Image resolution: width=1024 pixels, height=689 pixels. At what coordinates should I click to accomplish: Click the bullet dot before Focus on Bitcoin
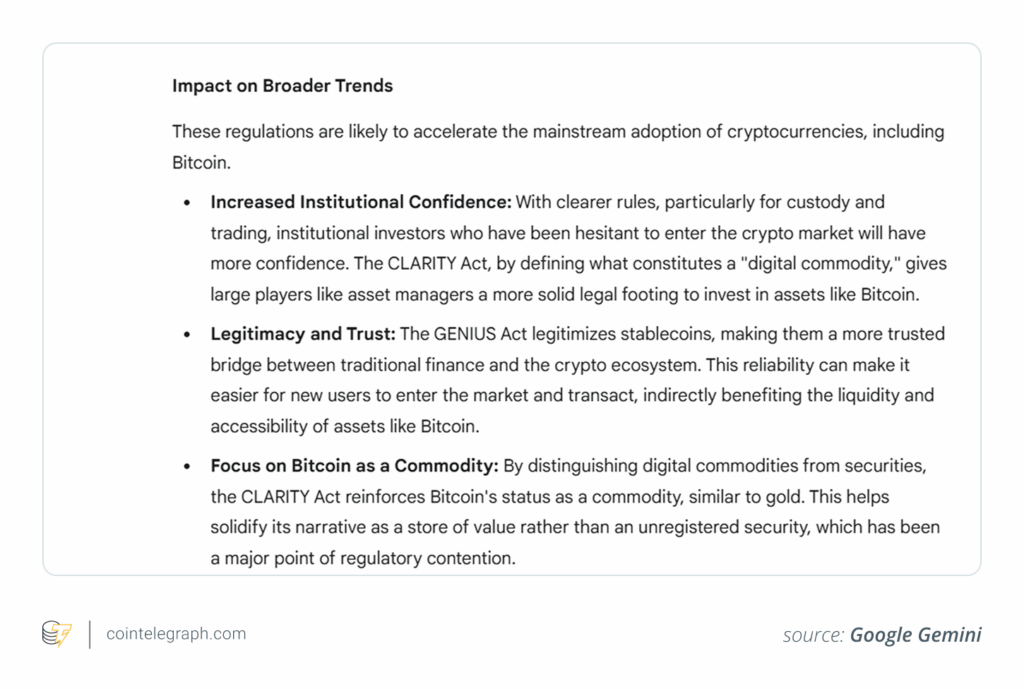coord(187,467)
